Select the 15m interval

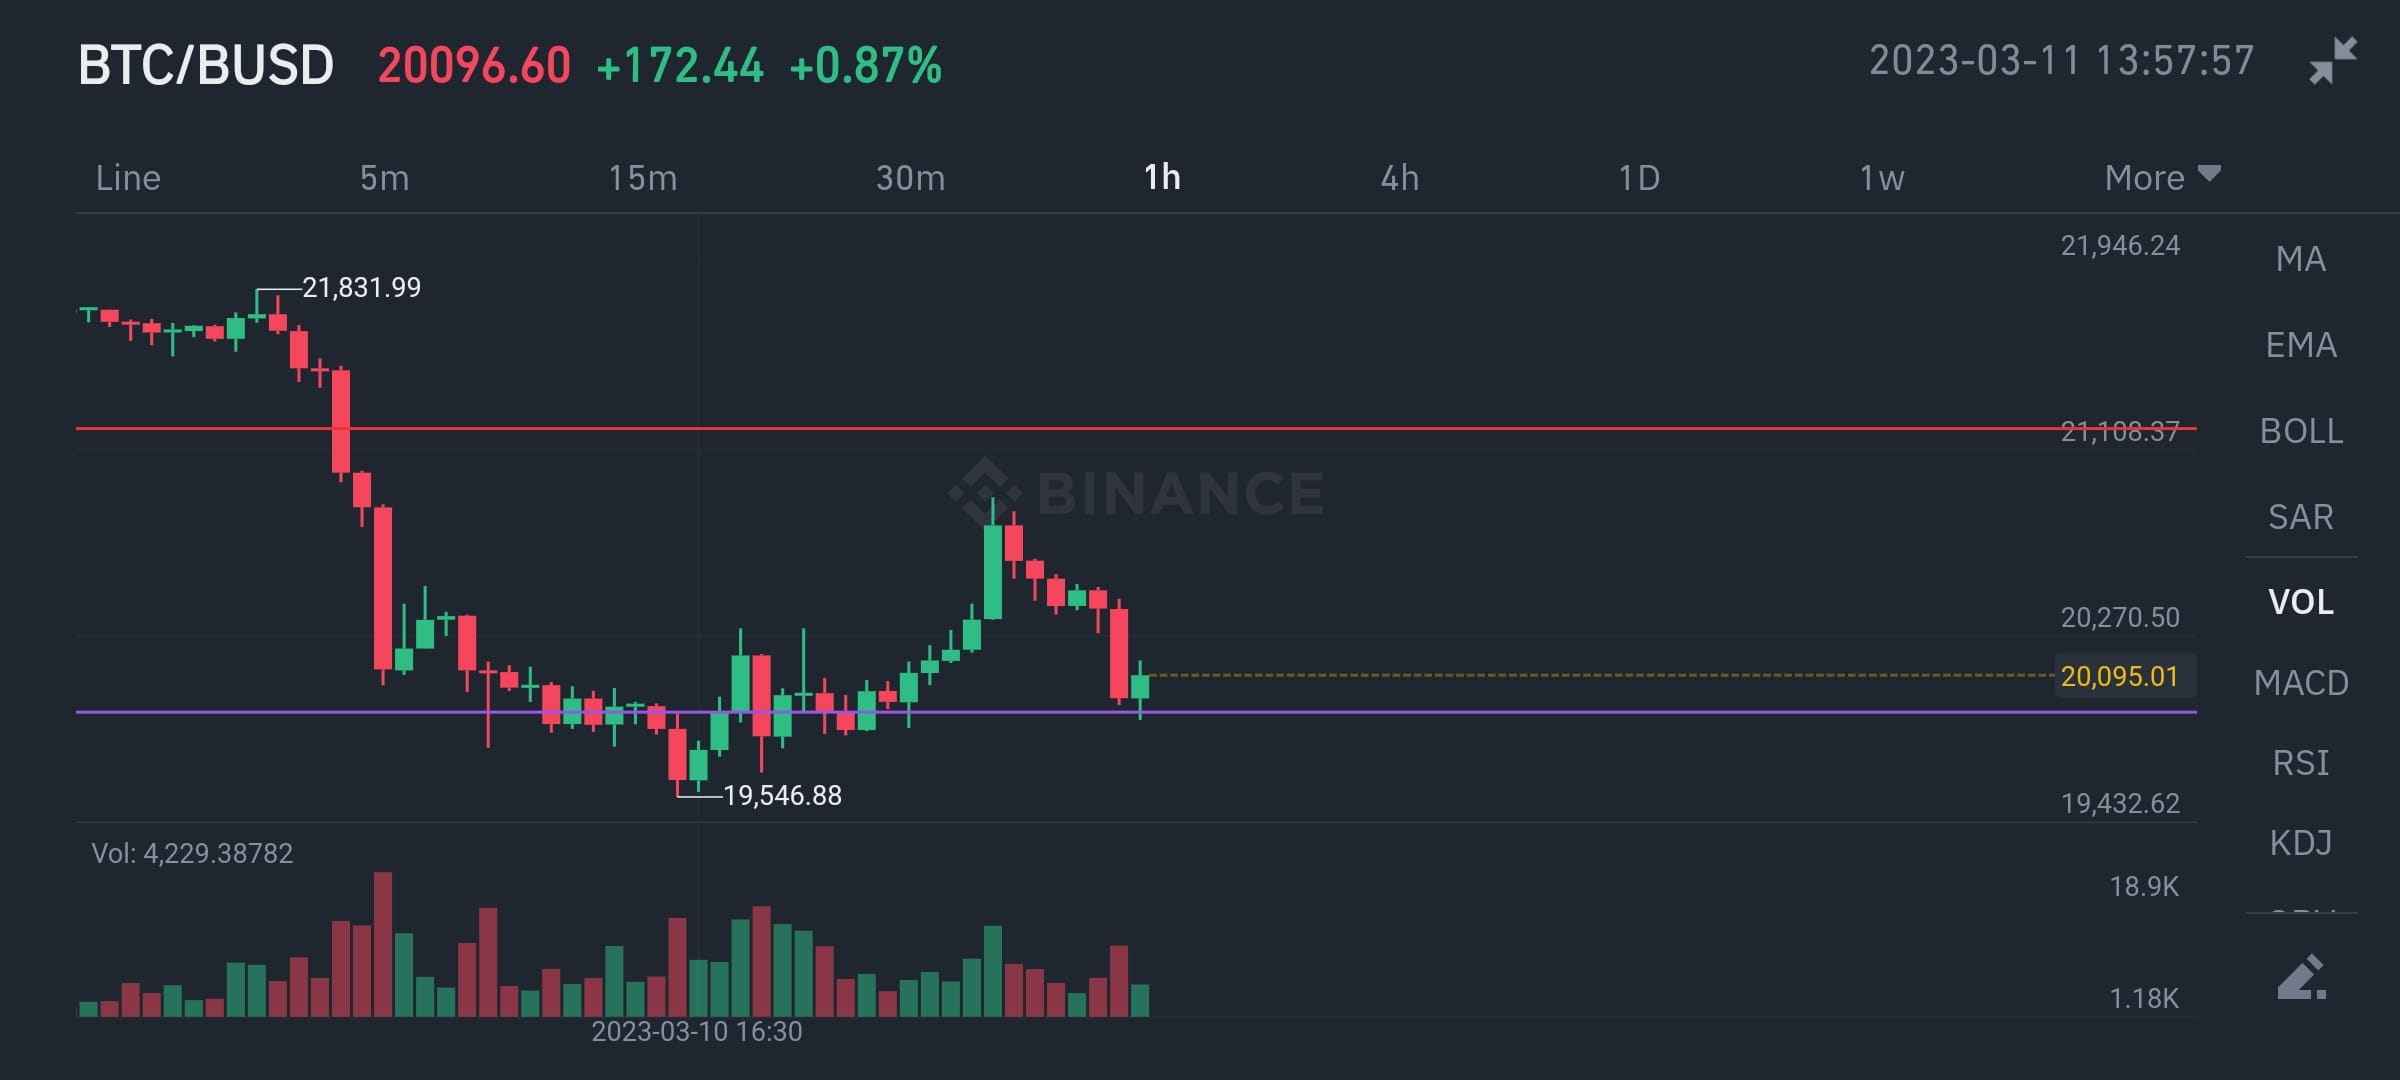pos(641,178)
